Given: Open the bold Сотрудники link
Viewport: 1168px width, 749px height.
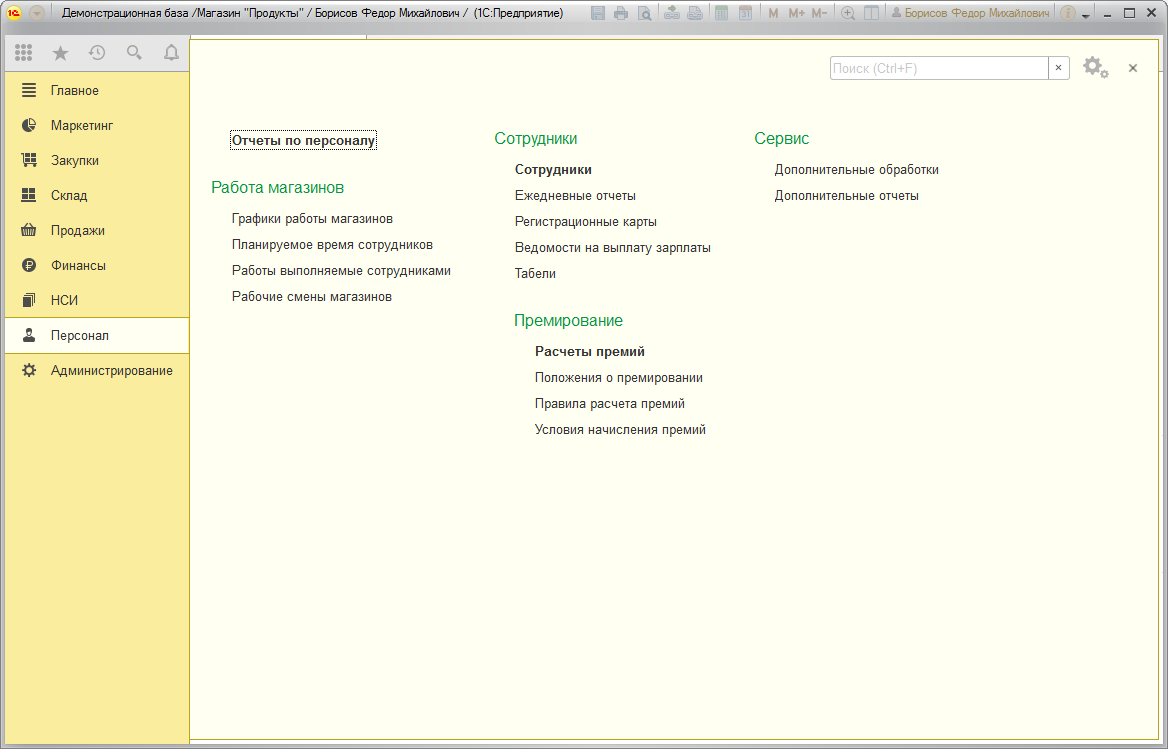Looking at the screenshot, I should pos(553,170).
